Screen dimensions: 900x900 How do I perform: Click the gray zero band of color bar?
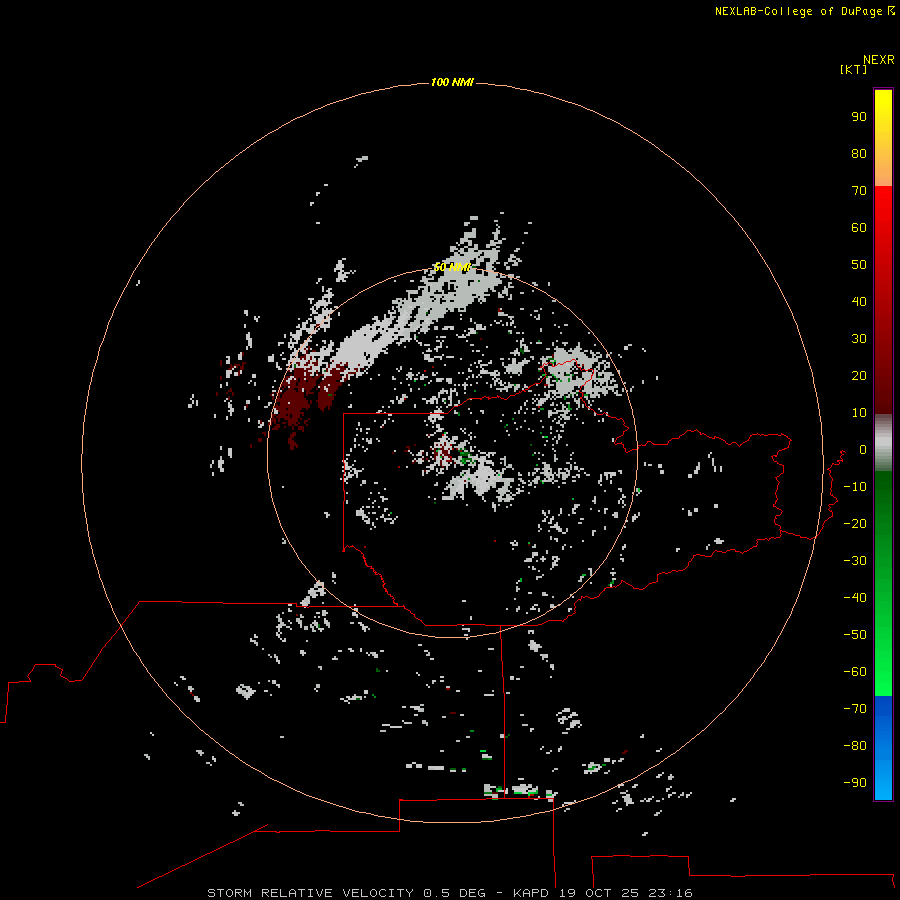883,443
